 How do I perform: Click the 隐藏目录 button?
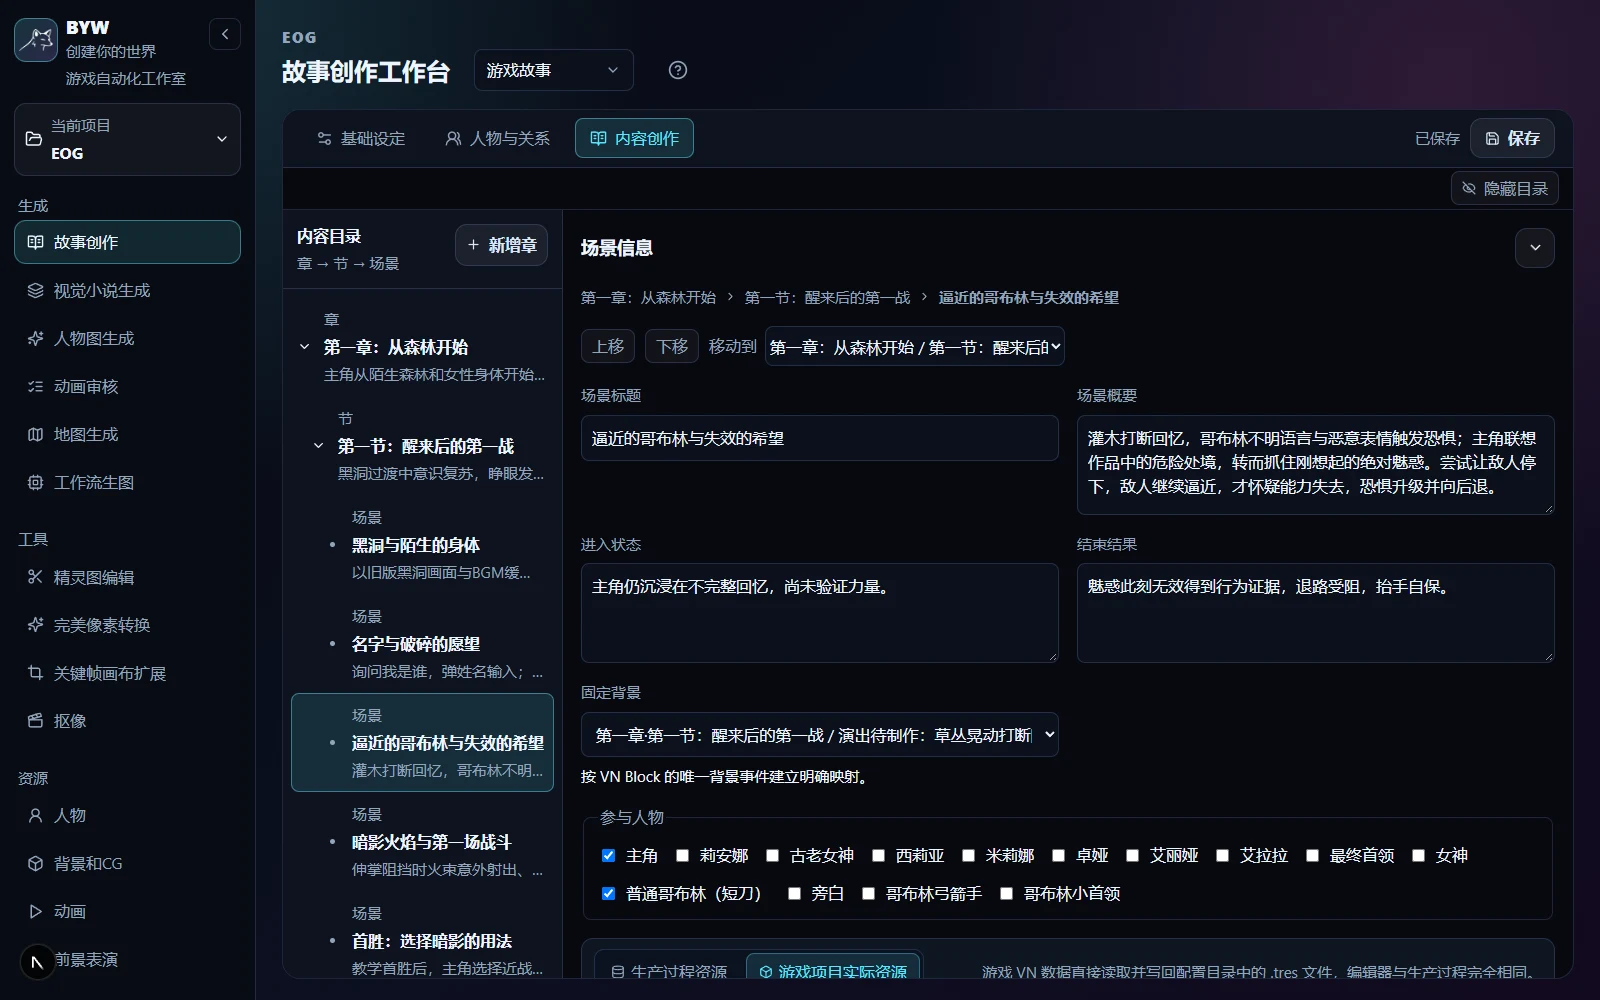coord(1505,188)
